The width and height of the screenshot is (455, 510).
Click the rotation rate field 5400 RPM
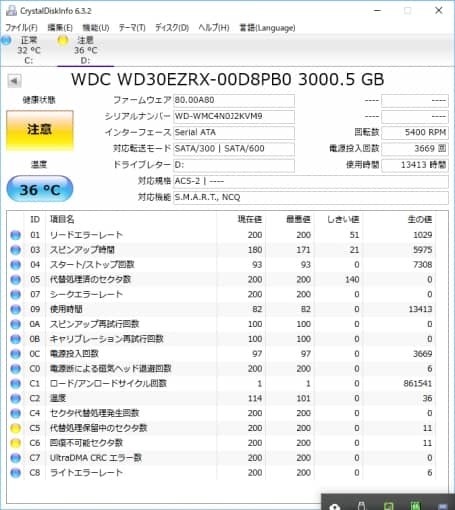[415, 133]
